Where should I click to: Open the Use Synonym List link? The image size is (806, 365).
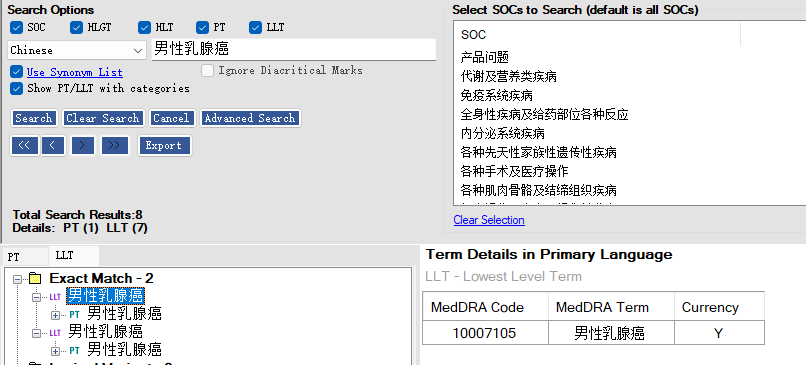click(75, 72)
